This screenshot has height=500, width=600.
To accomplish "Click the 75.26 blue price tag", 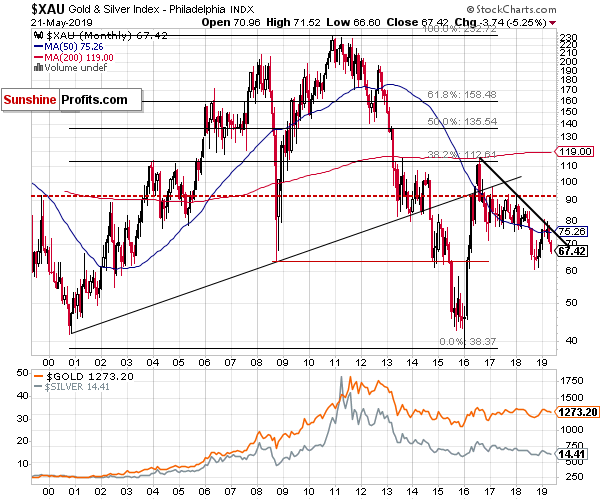I will [x=571, y=231].
